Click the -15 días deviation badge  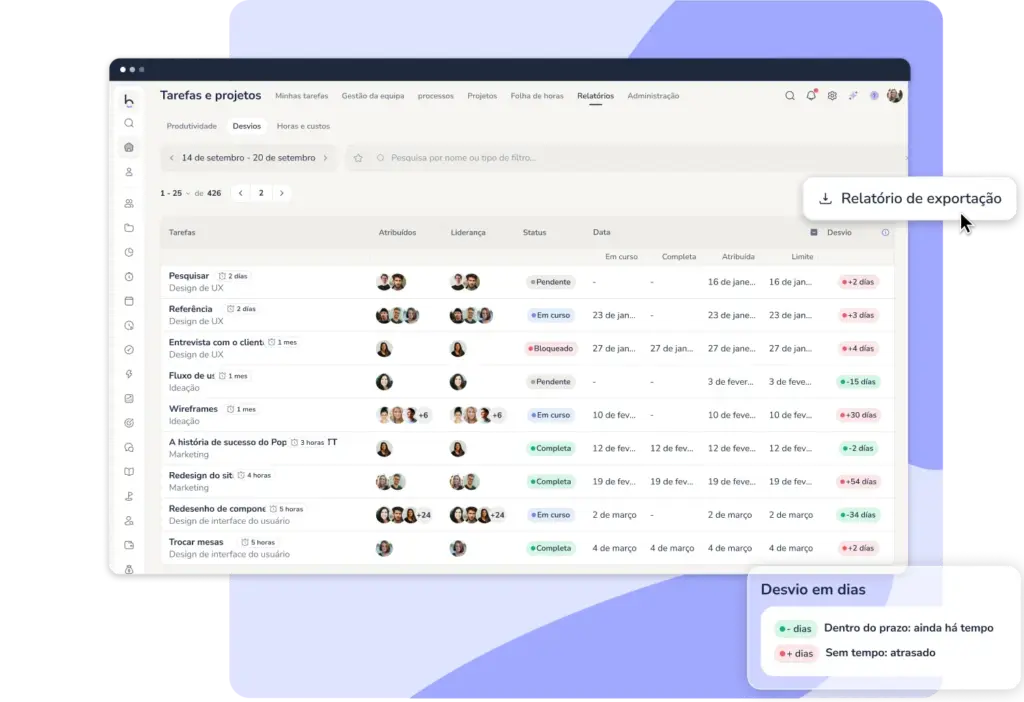858,382
